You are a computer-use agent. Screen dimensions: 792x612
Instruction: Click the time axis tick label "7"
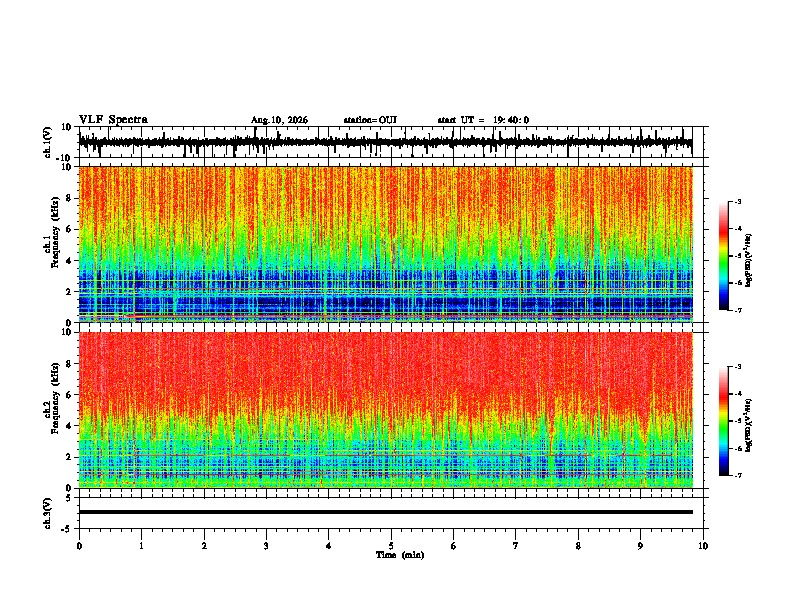516,546
